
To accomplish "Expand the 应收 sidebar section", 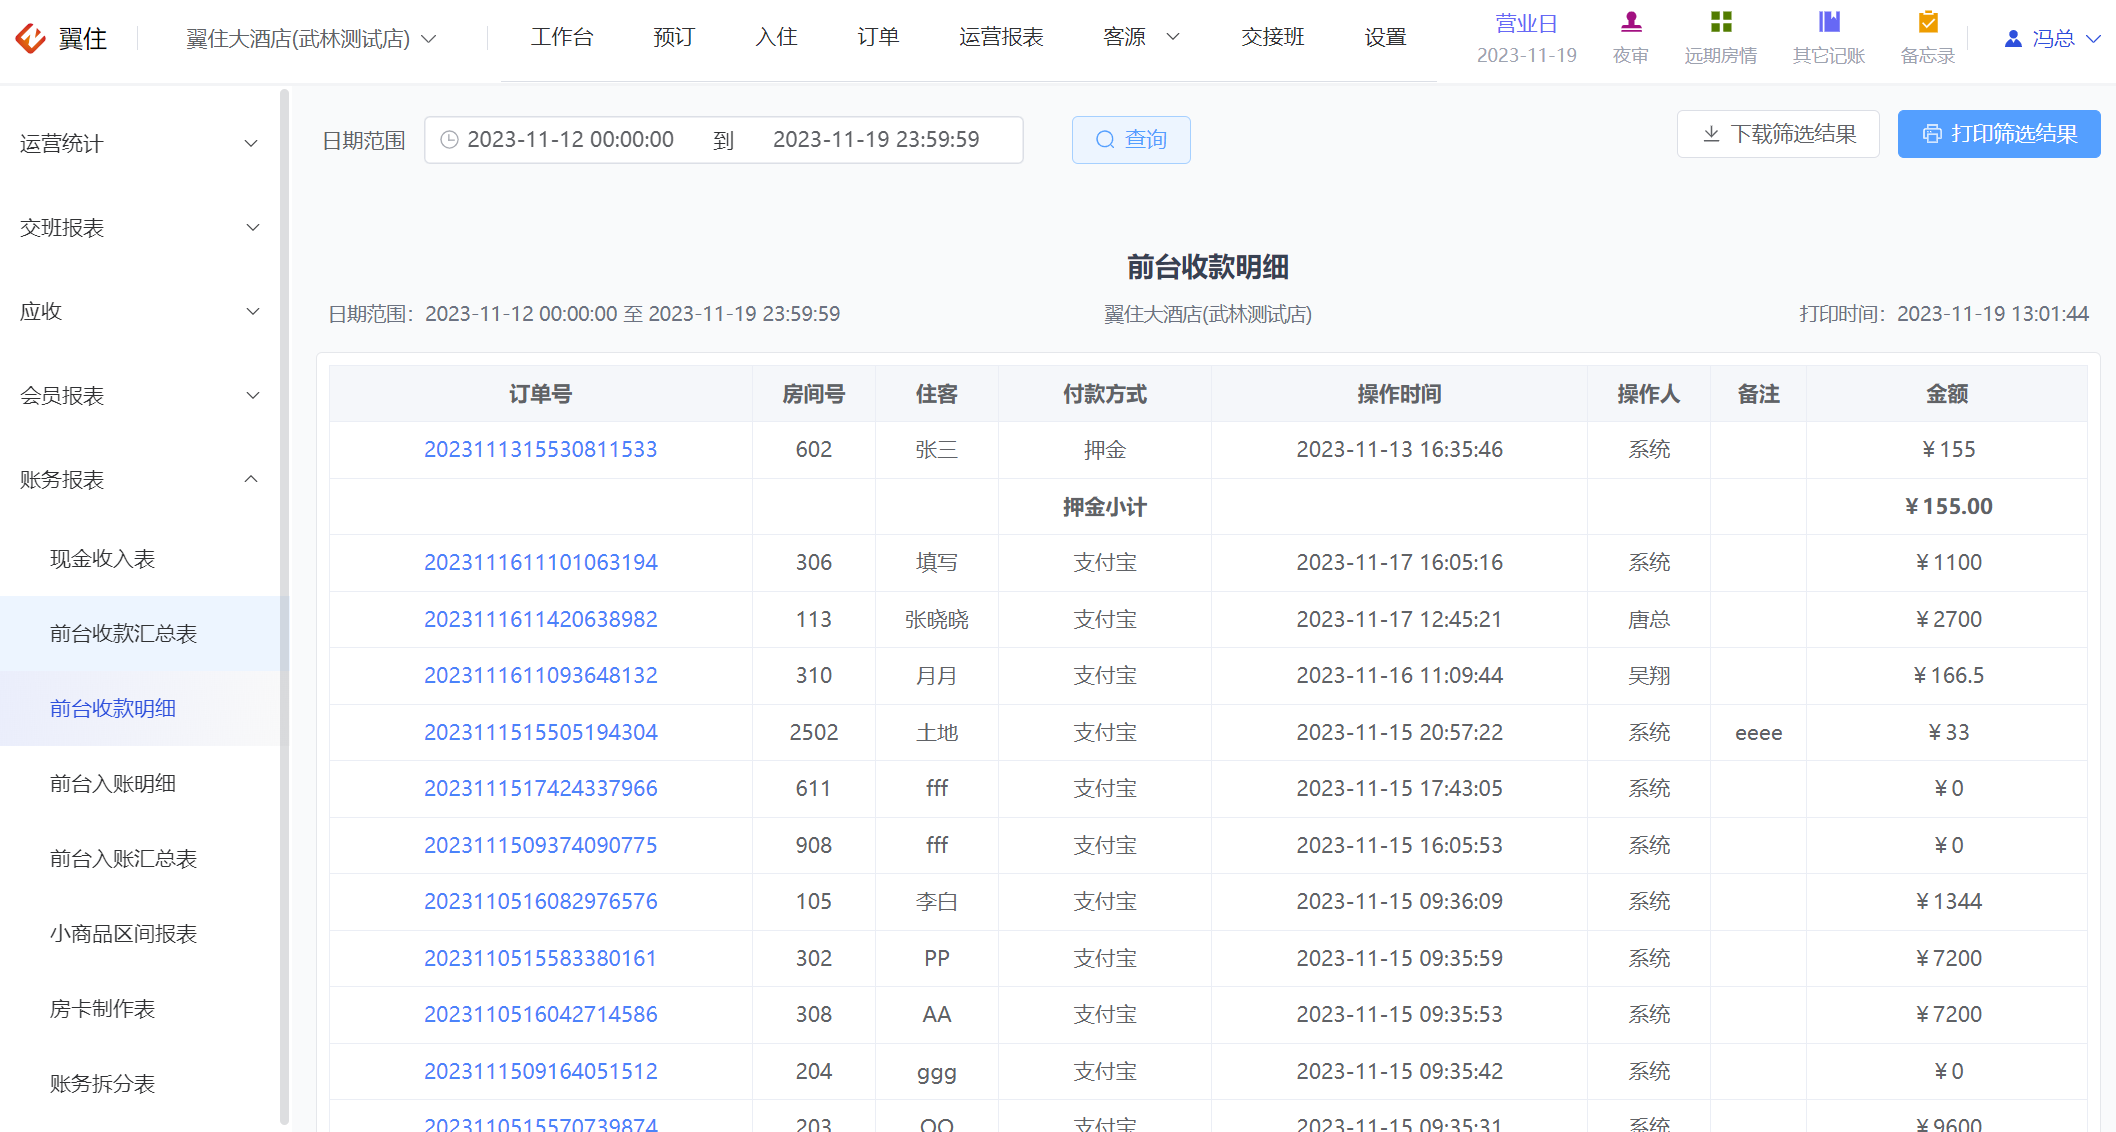I will pyautogui.click(x=139, y=311).
